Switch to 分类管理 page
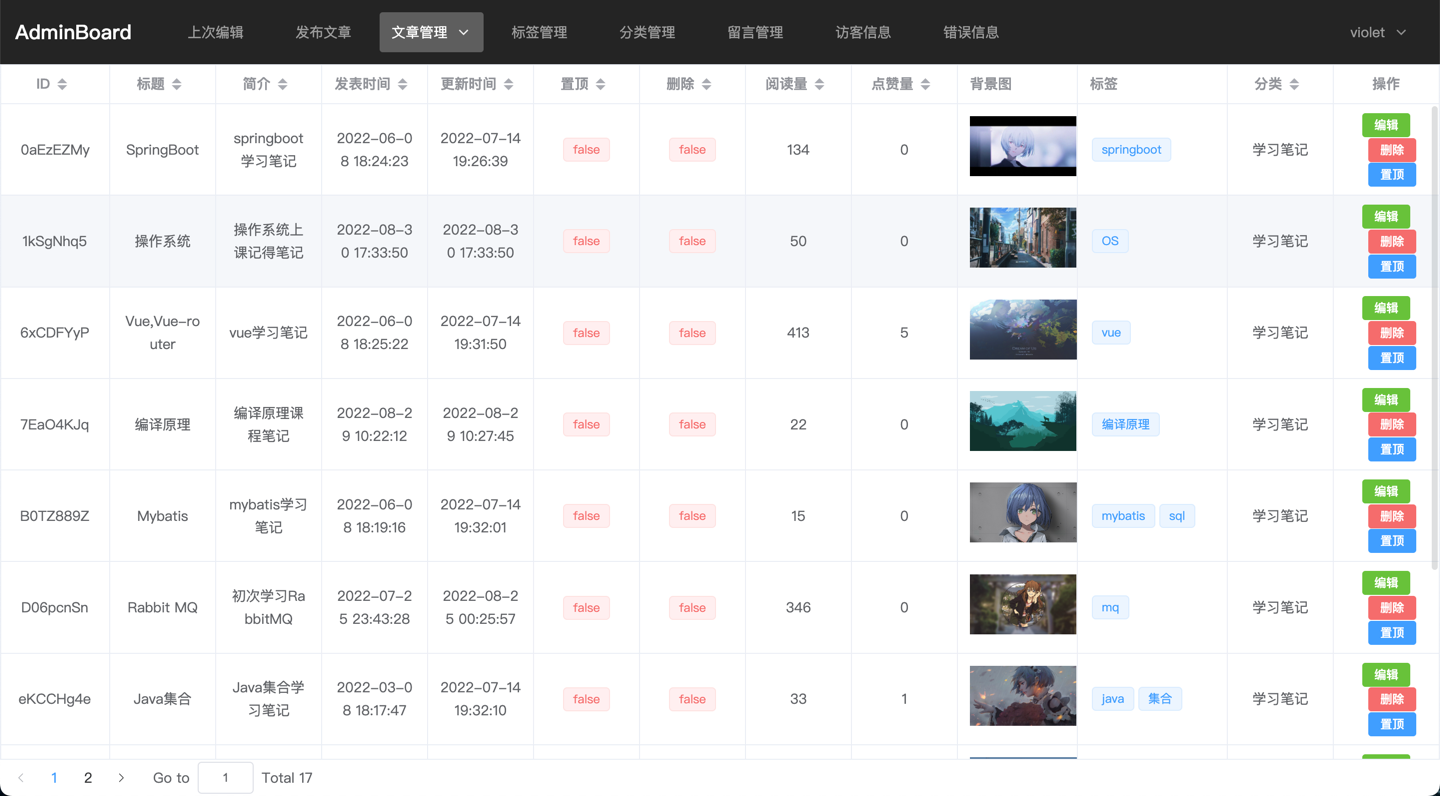The width and height of the screenshot is (1440, 796). (x=647, y=32)
